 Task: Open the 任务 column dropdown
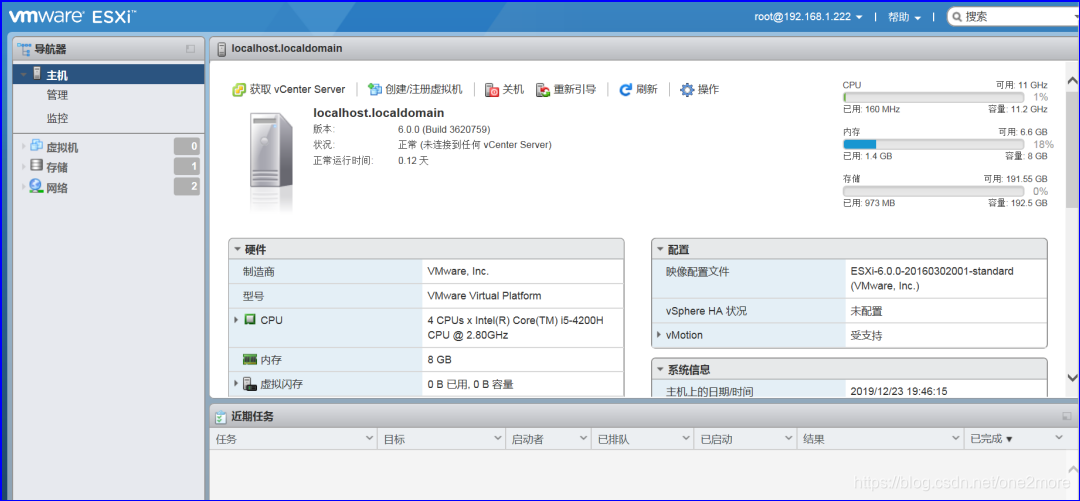point(368,438)
